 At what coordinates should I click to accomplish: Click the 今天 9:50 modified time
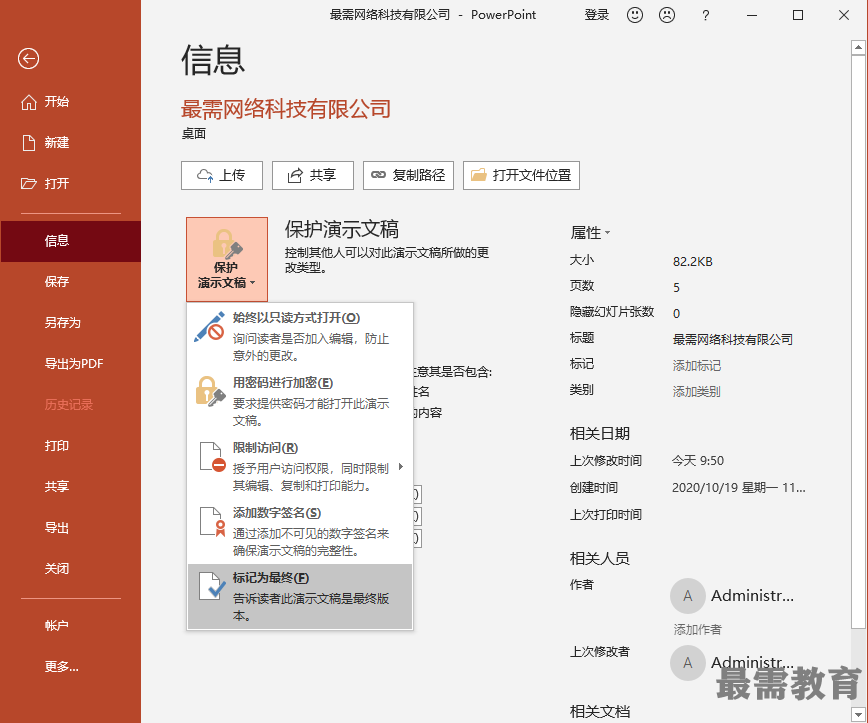pyautogui.click(x=698, y=461)
